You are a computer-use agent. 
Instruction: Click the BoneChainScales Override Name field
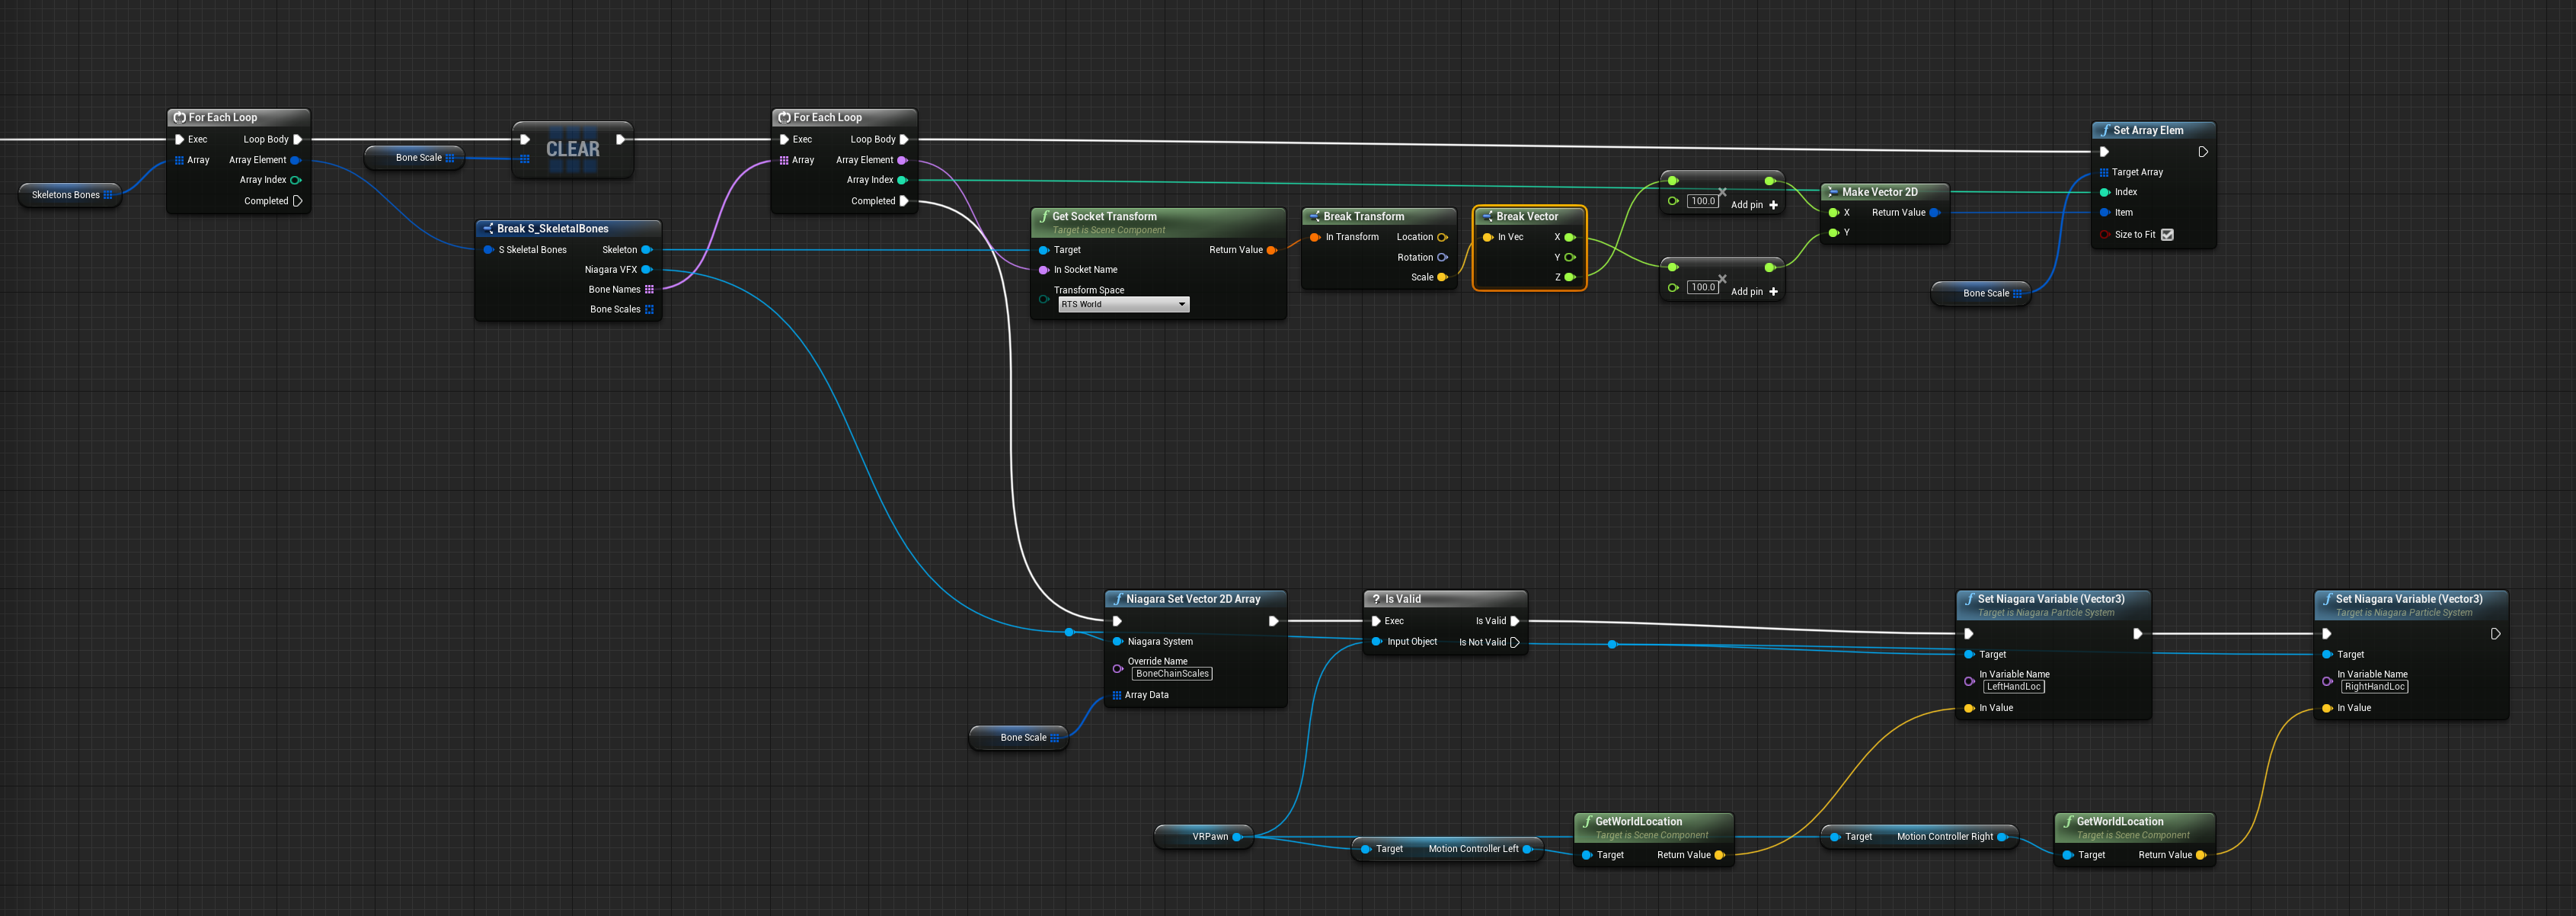tap(1172, 674)
